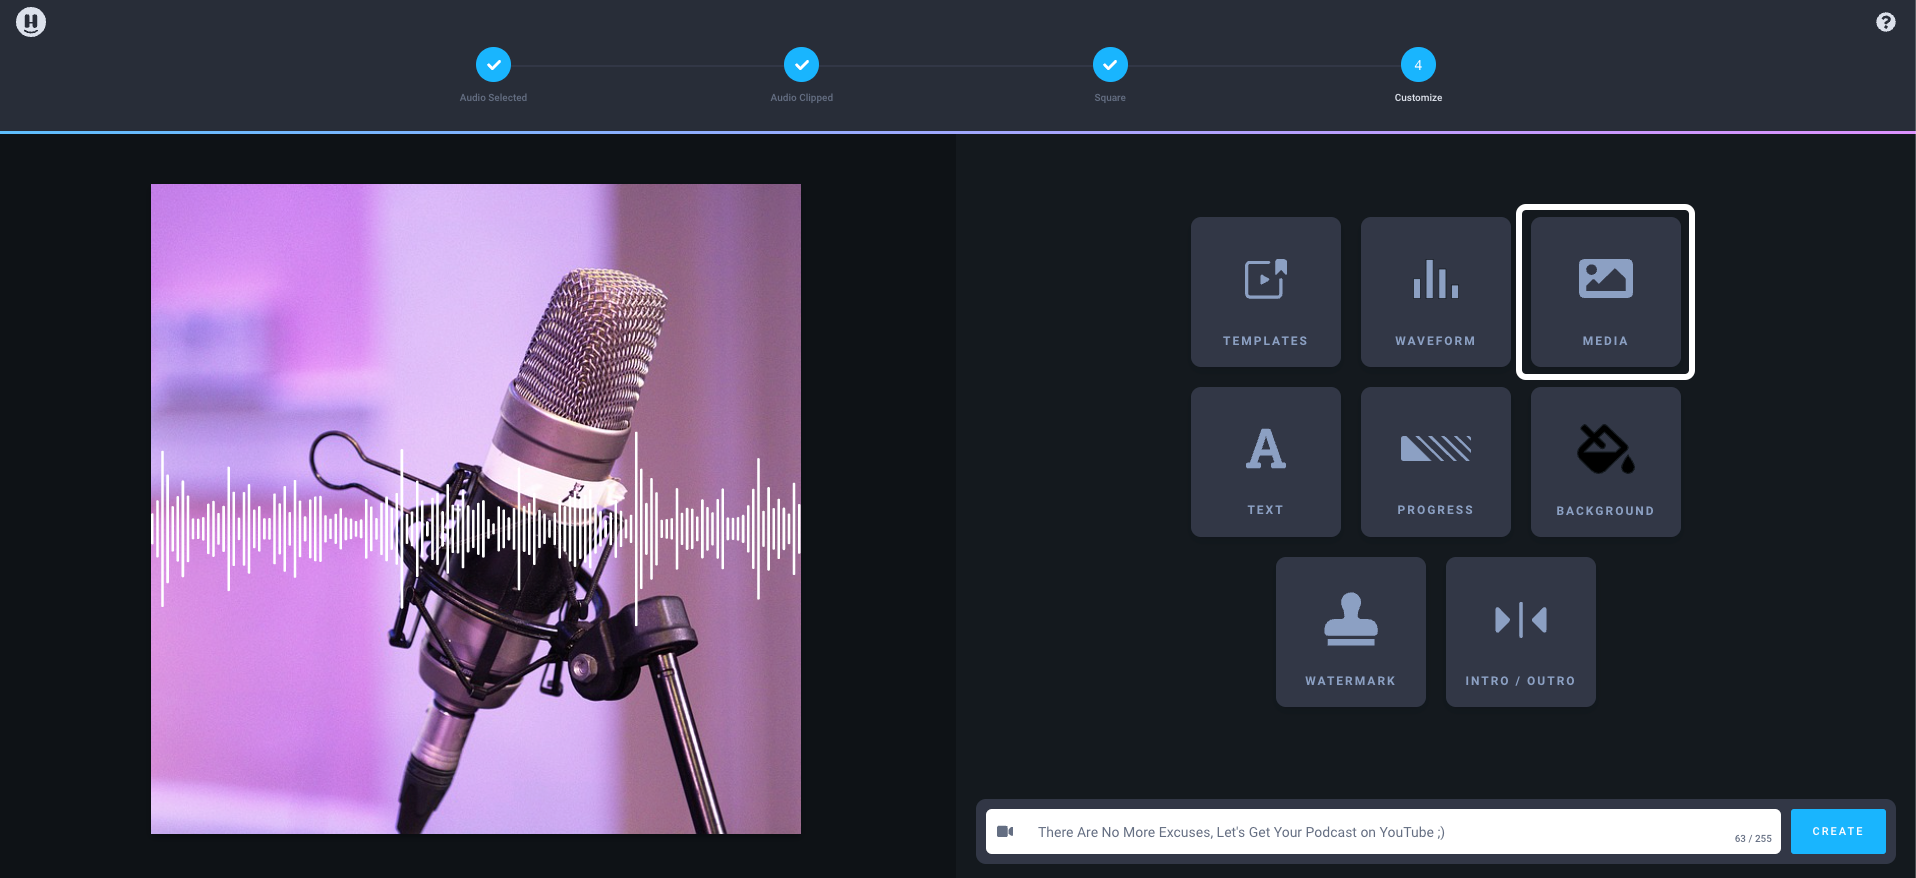Return to the Square aspect step
1916x878 pixels.
coord(1110,65)
